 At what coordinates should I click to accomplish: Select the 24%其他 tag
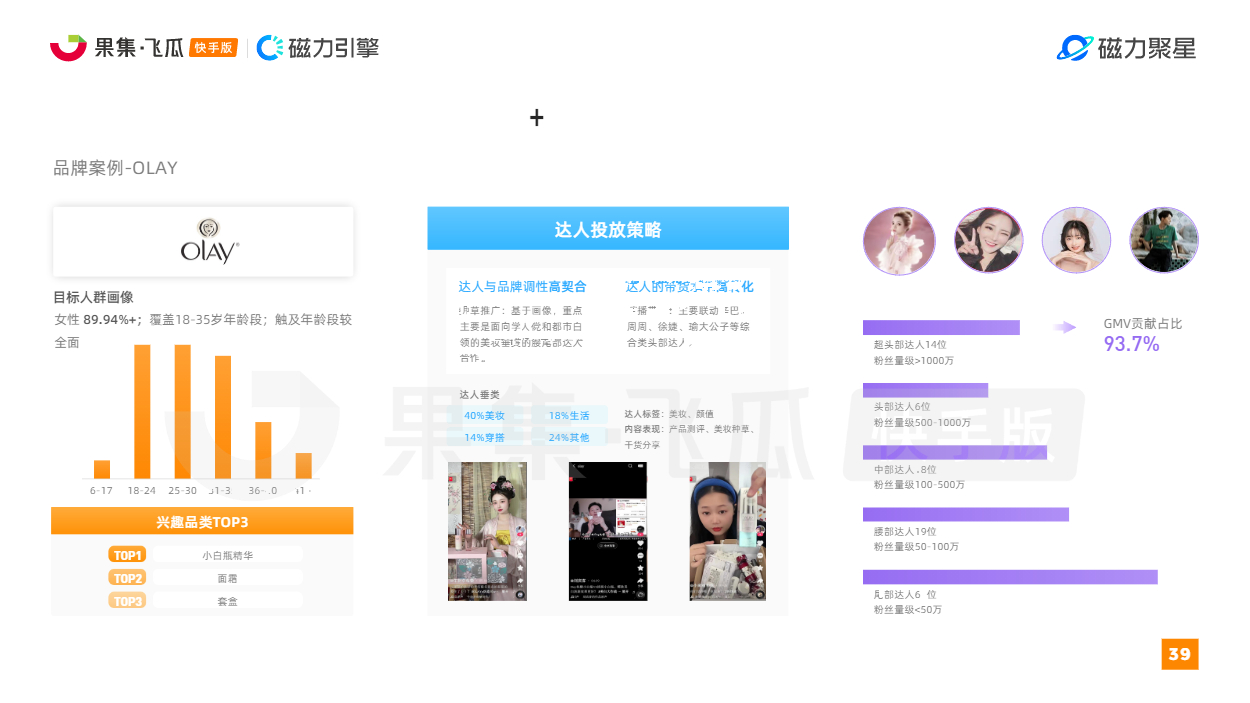click(x=569, y=437)
